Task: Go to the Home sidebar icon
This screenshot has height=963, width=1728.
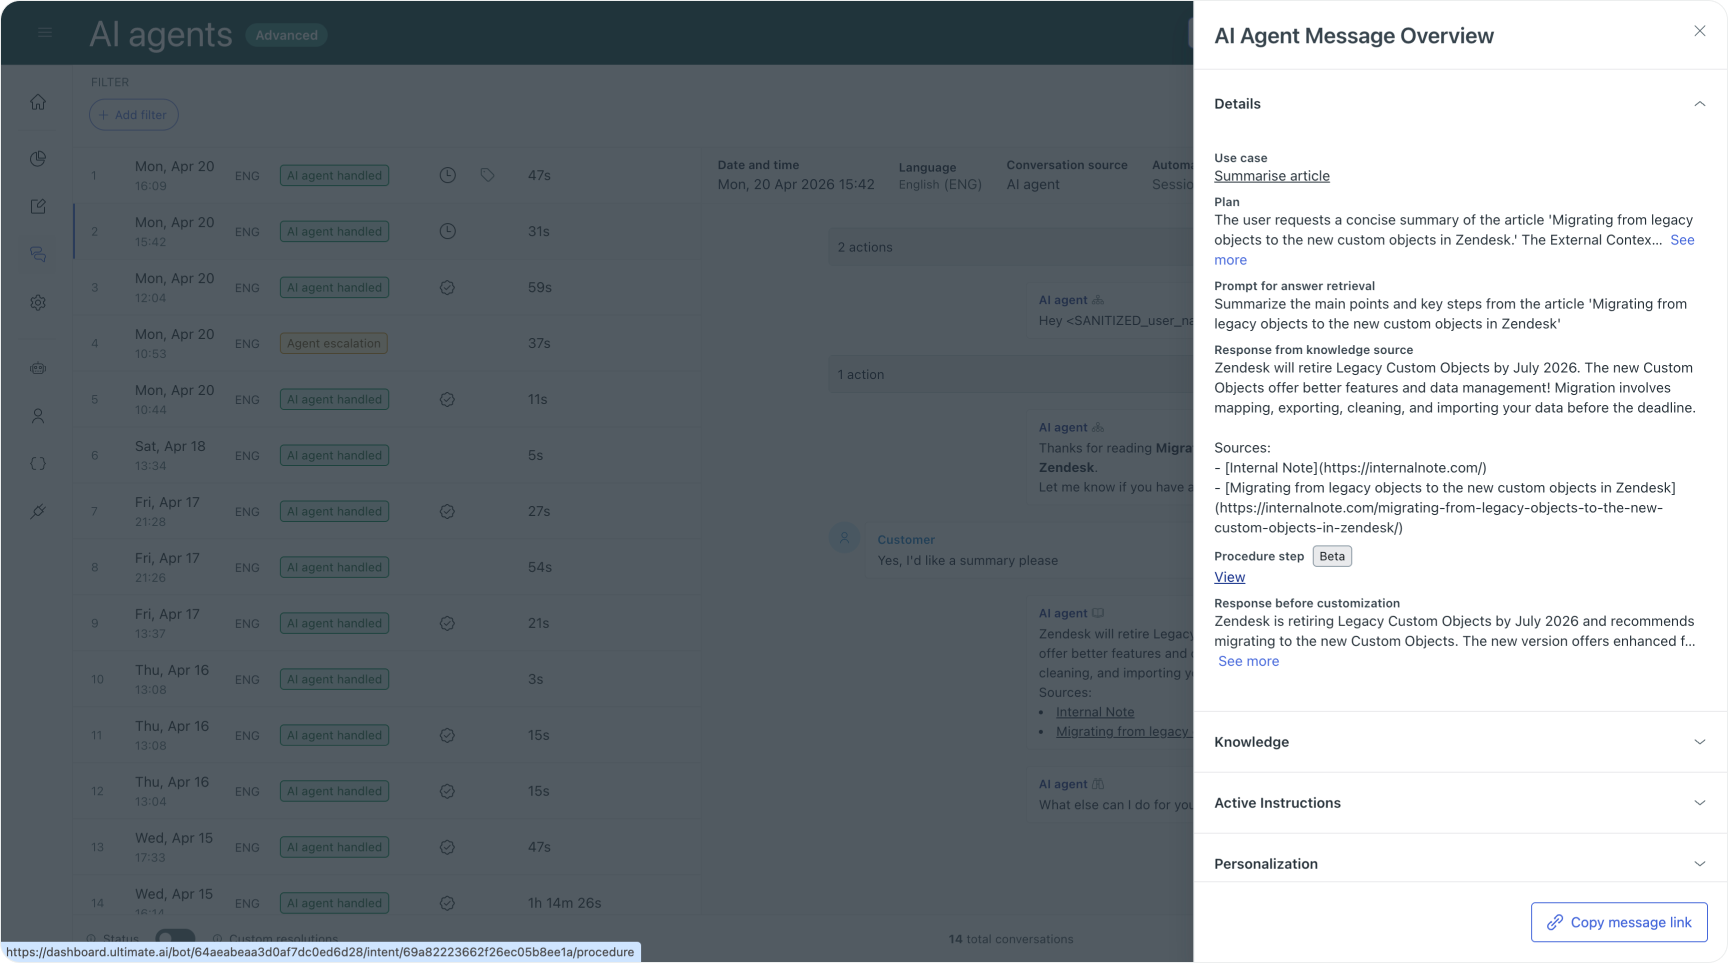Action: (x=38, y=102)
